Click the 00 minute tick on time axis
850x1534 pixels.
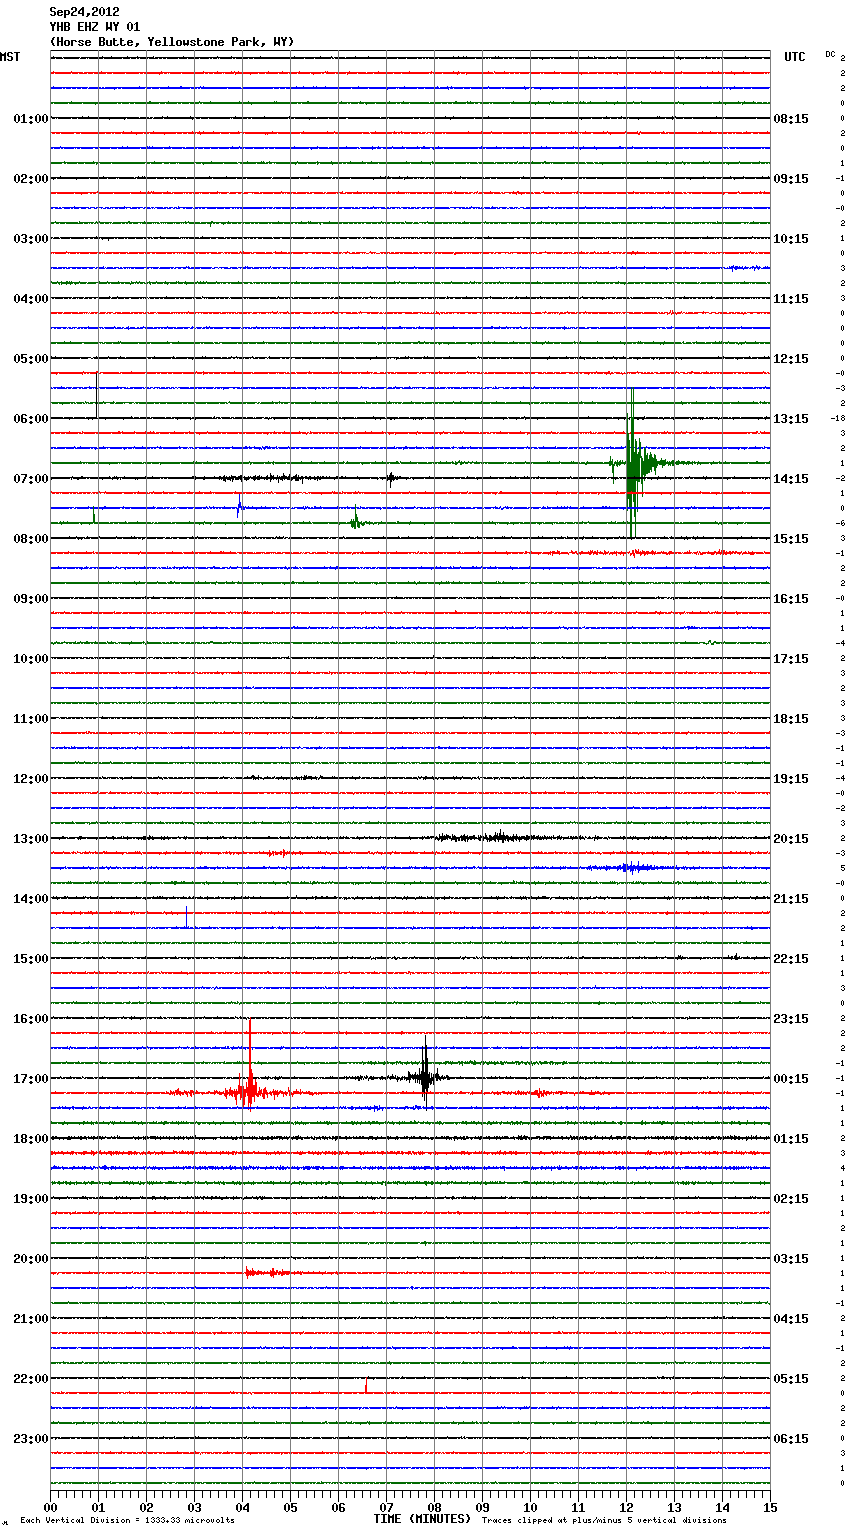50,1508
